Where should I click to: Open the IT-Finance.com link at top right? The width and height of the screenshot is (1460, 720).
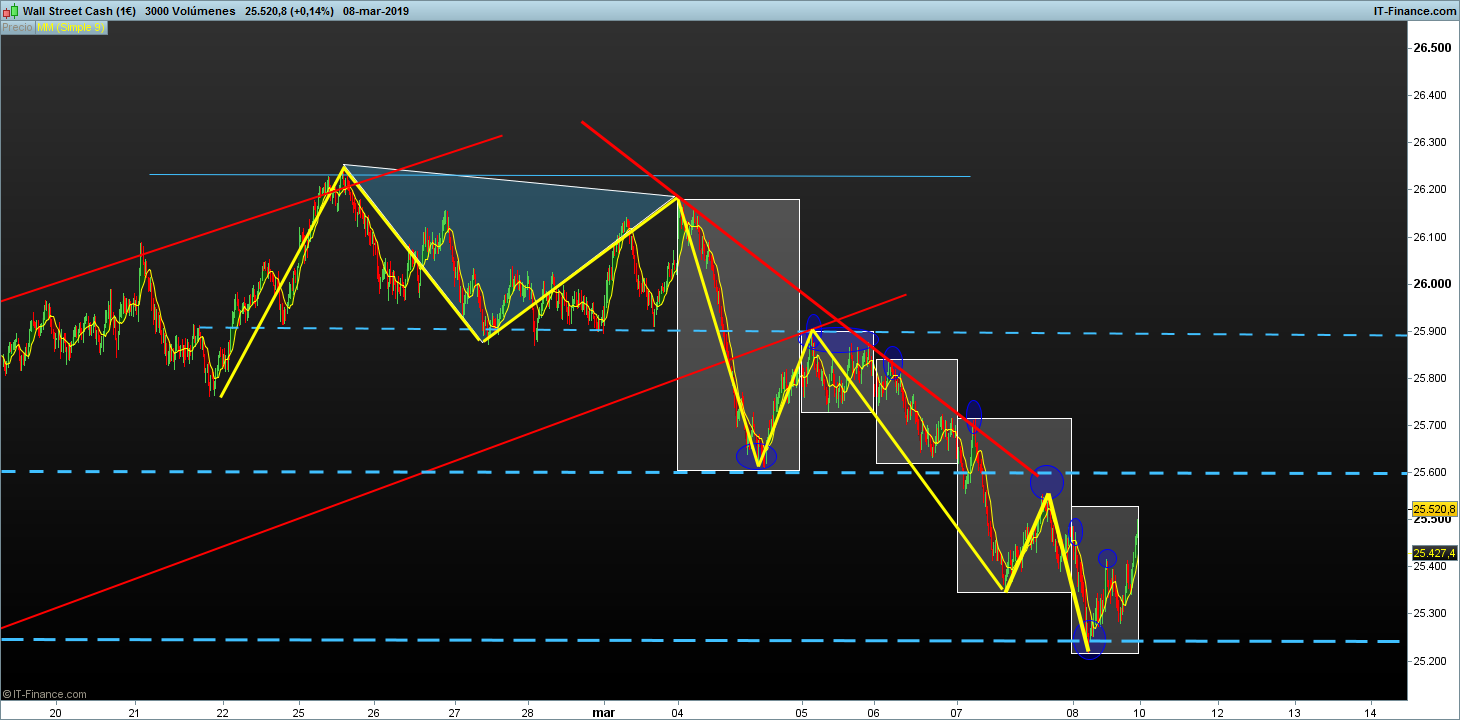pyautogui.click(x=1415, y=11)
